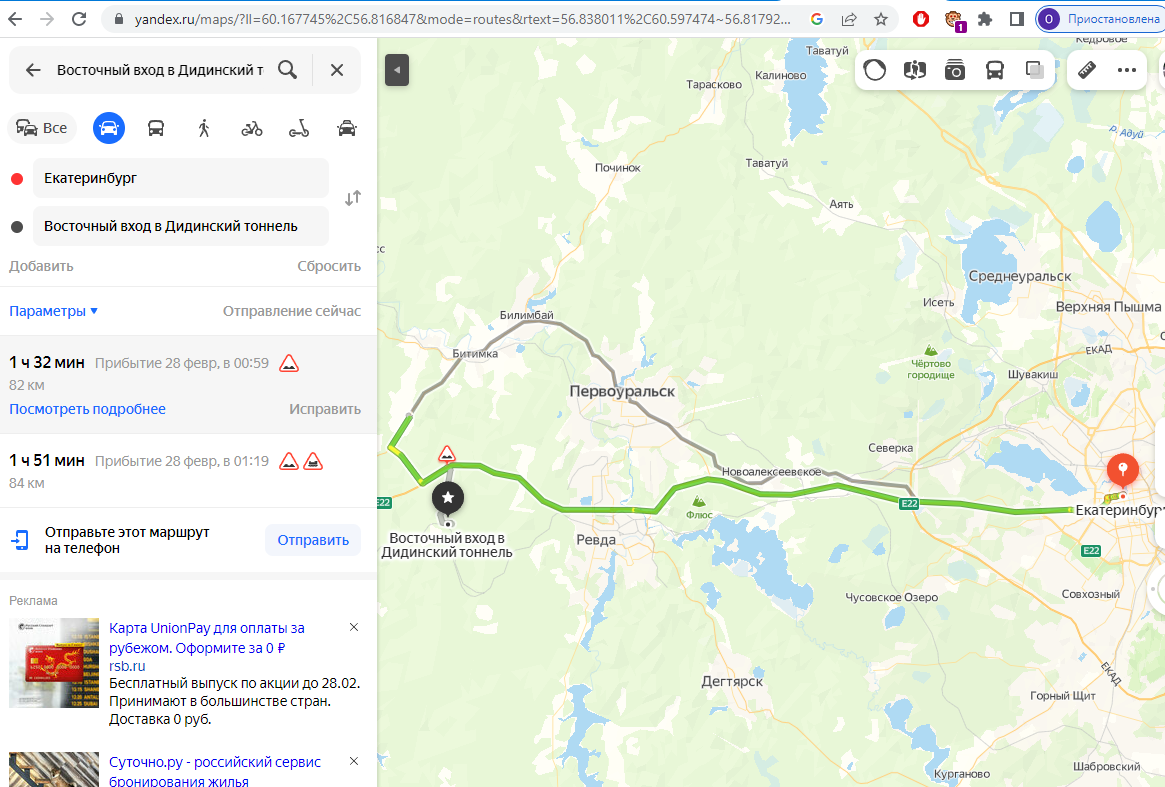The height and width of the screenshot is (787, 1165).
Task: Expand the Параметры route options
Action: tap(53, 311)
